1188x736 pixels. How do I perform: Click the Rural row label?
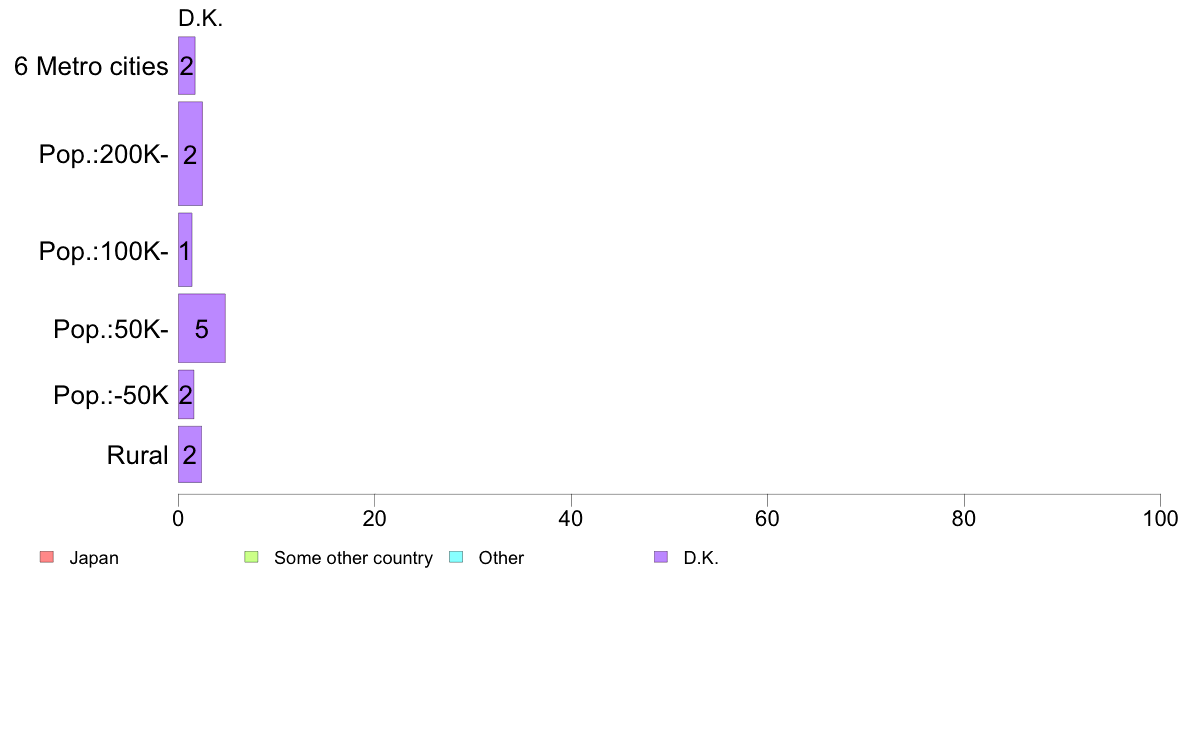coord(137,456)
